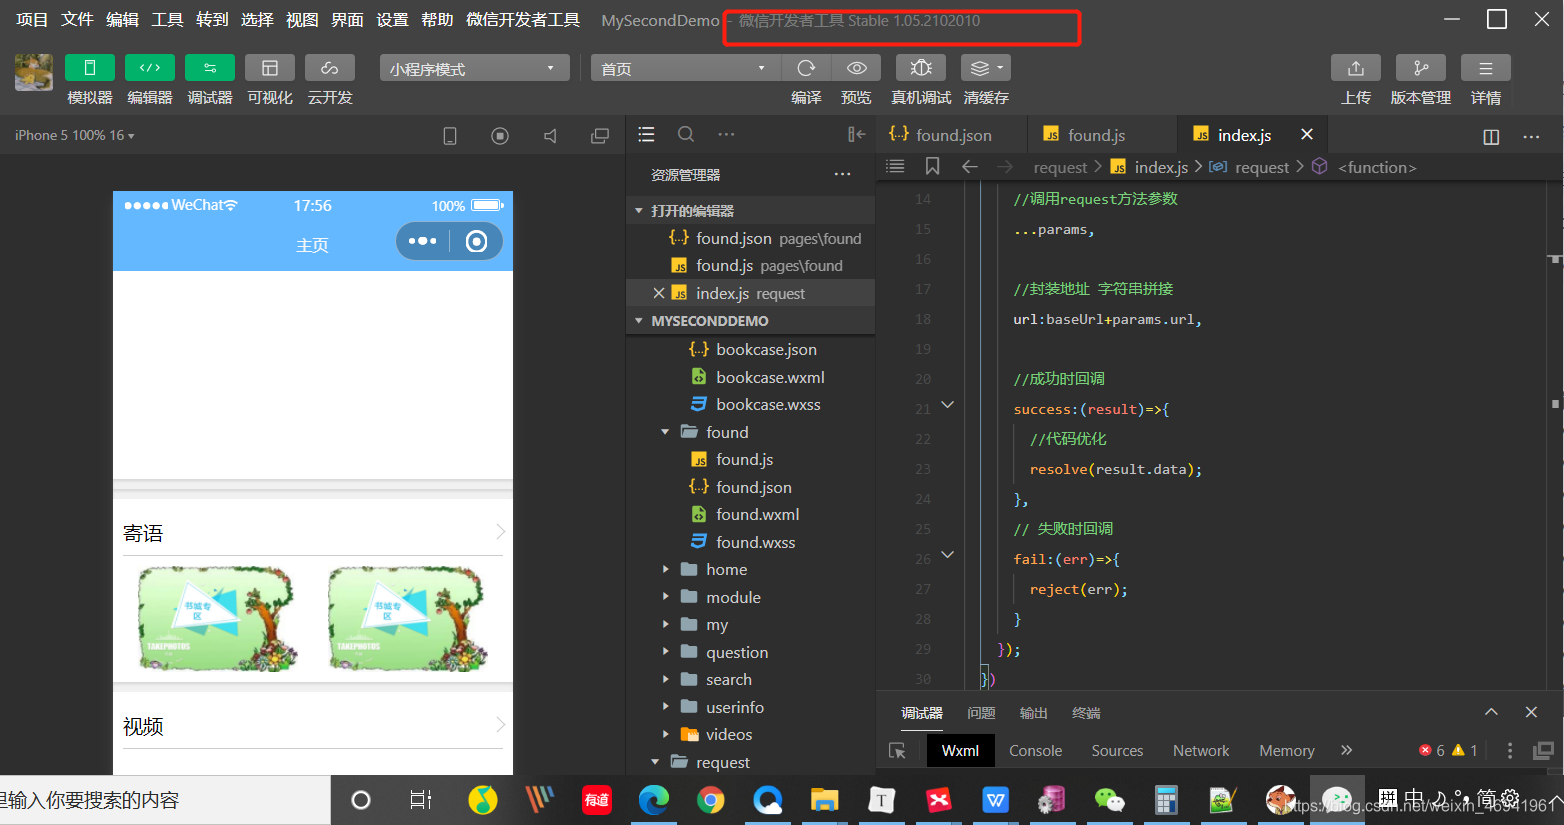Viewport: 1564px width, 825px height.
Task: Click the real device debug icon
Action: pyautogui.click(x=921, y=68)
